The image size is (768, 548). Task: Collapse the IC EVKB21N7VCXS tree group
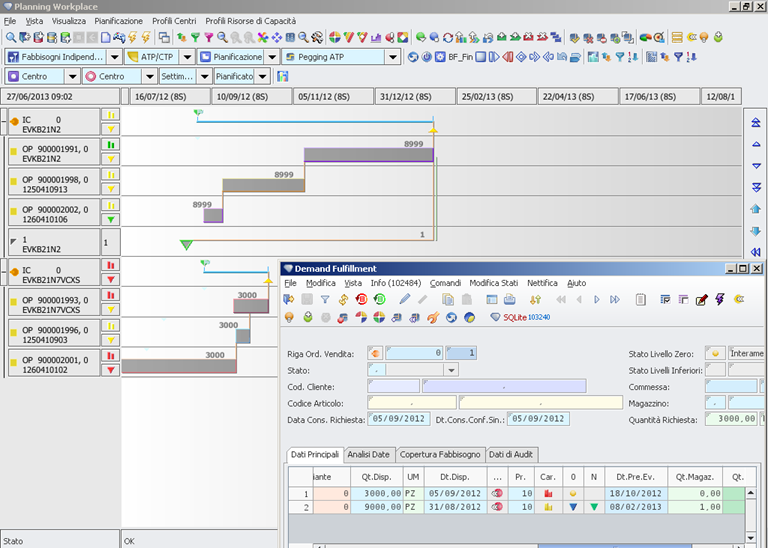coord(5,270)
